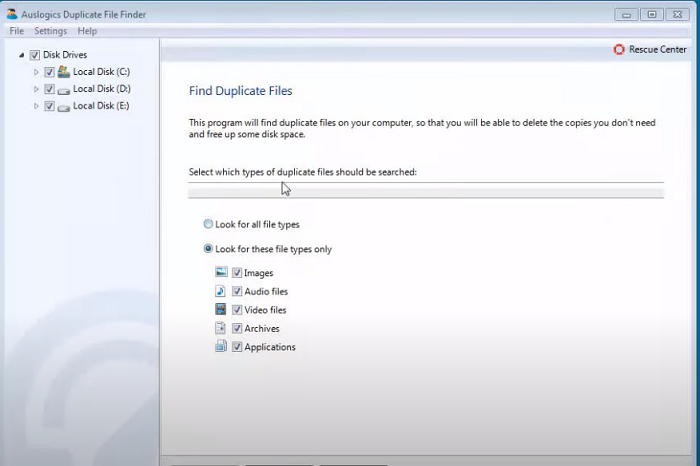The image size is (700, 466).
Task: Click the Archives file icon
Action: coord(221,328)
